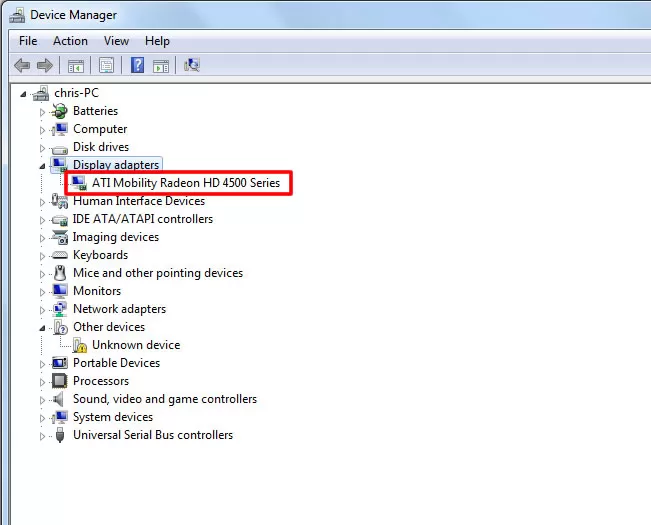Select ATI Mobility Radeon HD 4500 Series
Screen dimensions: 651x525
(186, 183)
